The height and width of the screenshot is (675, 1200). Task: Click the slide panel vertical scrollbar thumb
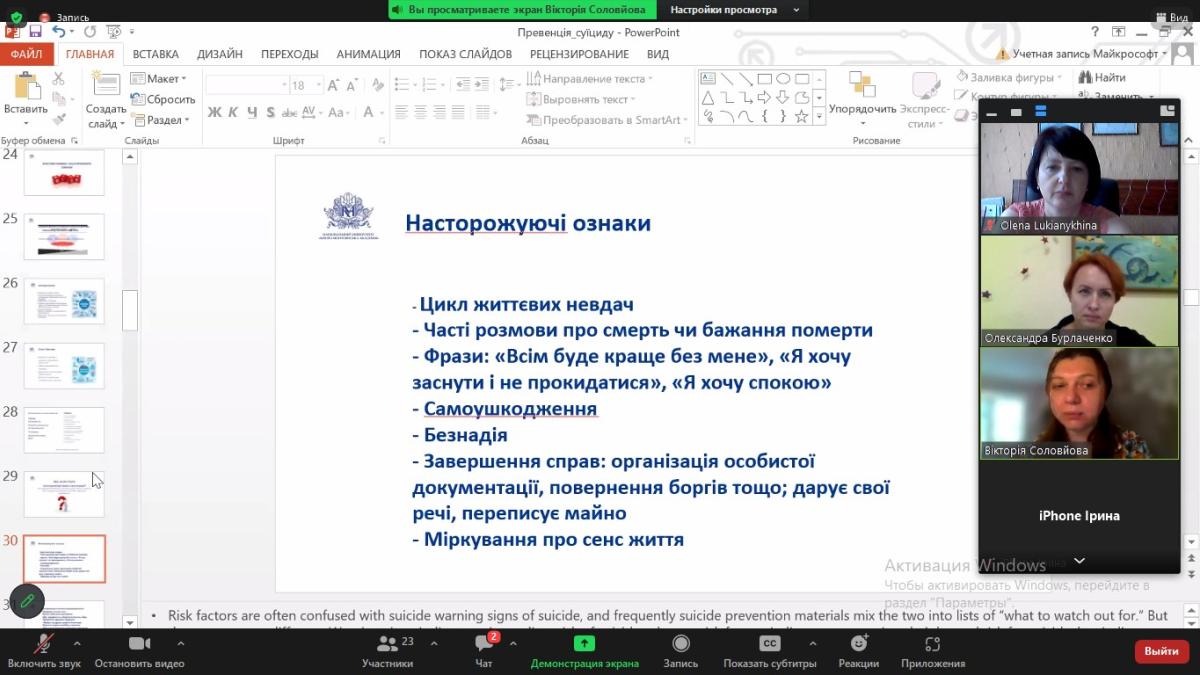click(x=130, y=310)
